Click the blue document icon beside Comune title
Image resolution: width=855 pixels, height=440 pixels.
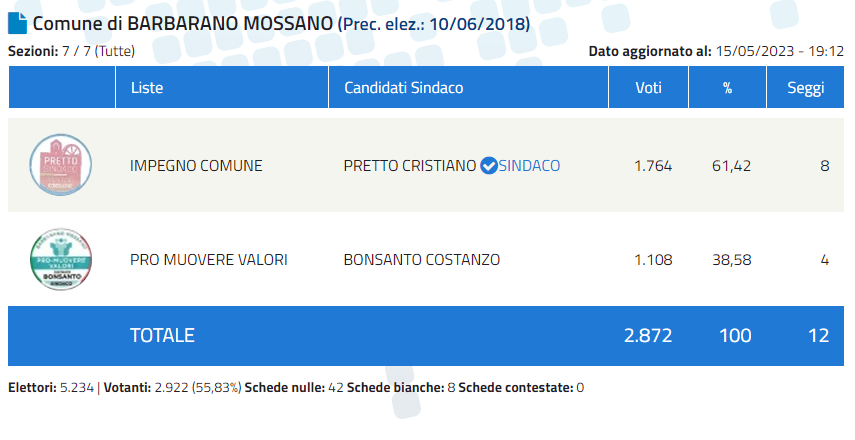tap(17, 23)
